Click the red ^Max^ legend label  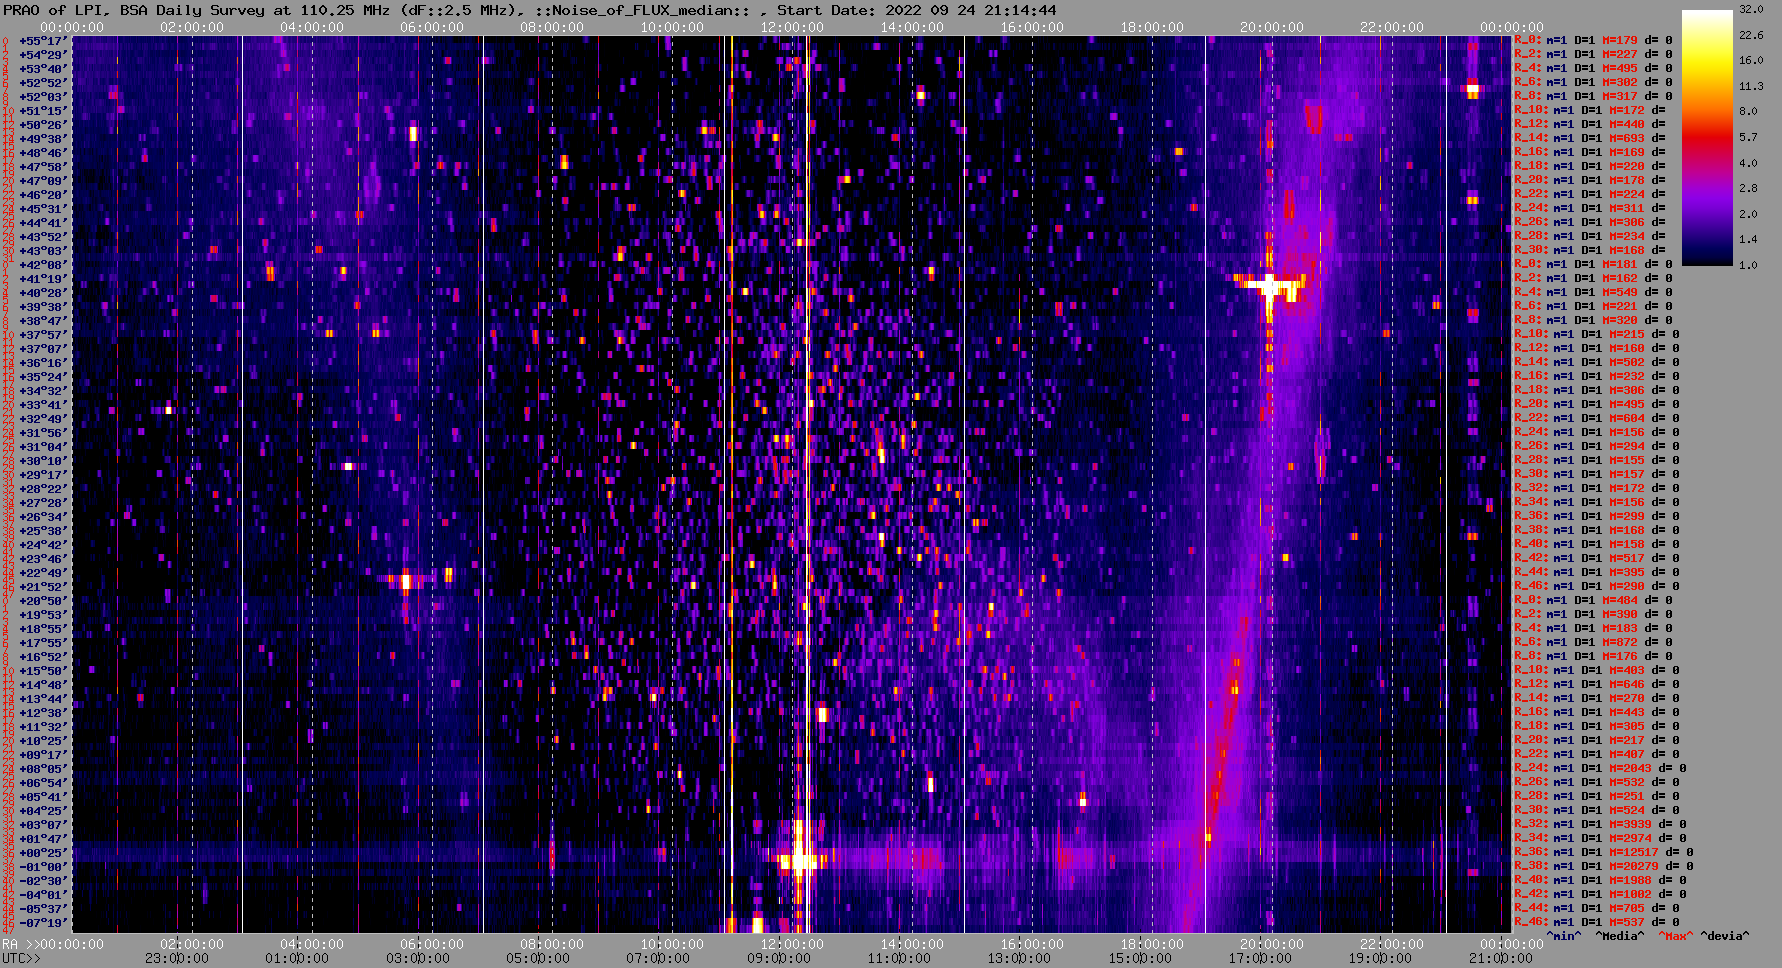(1676, 936)
